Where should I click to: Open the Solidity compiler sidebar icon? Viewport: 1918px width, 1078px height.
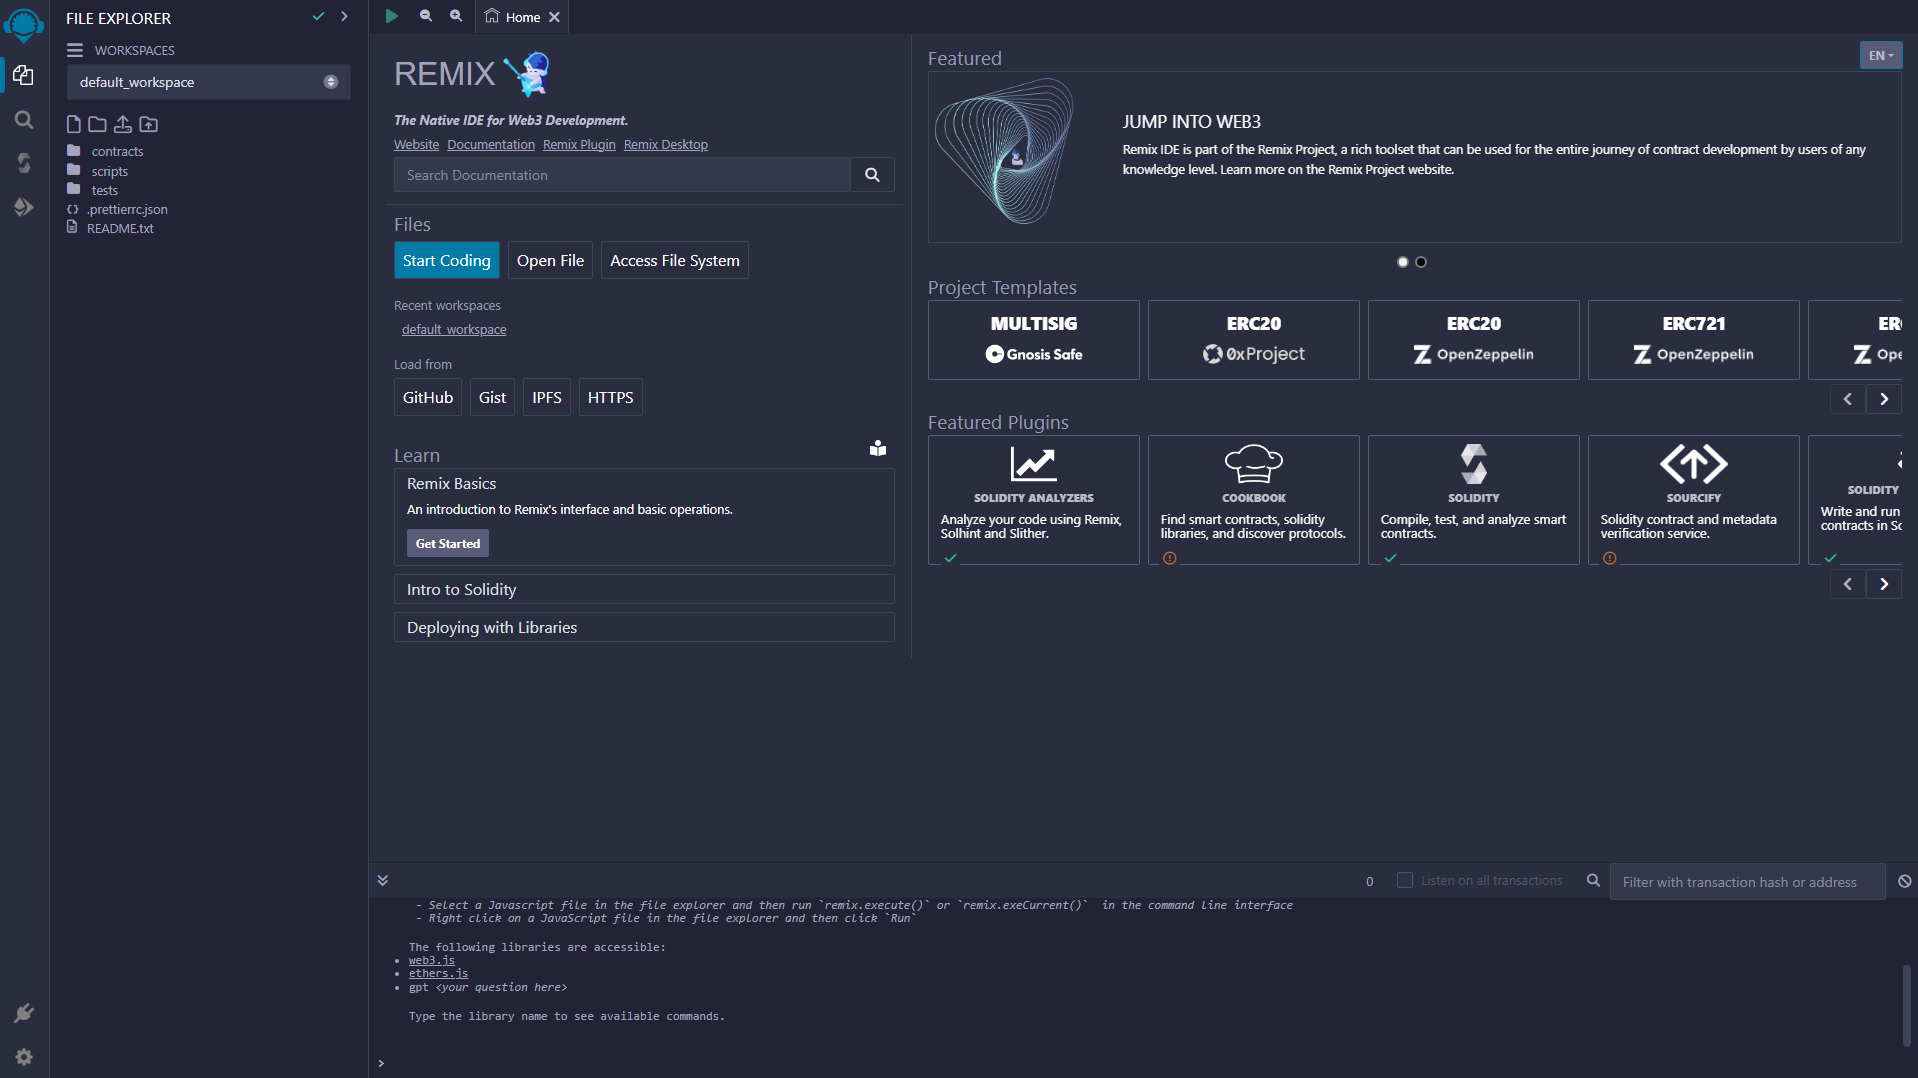24,163
